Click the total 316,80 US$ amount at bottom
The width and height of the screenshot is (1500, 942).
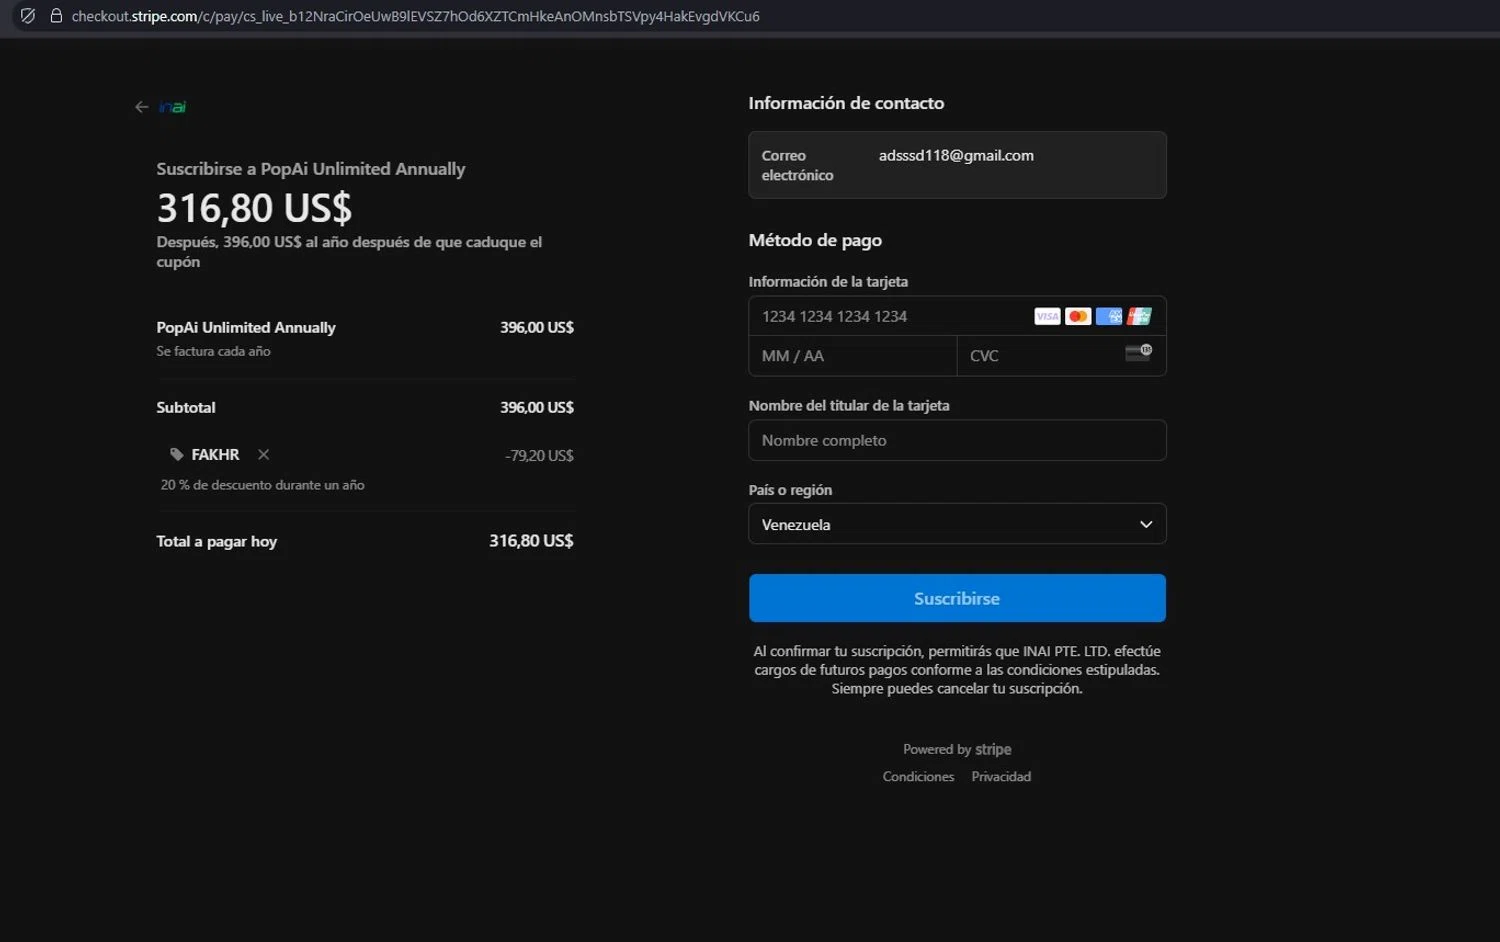tap(531, 540)
